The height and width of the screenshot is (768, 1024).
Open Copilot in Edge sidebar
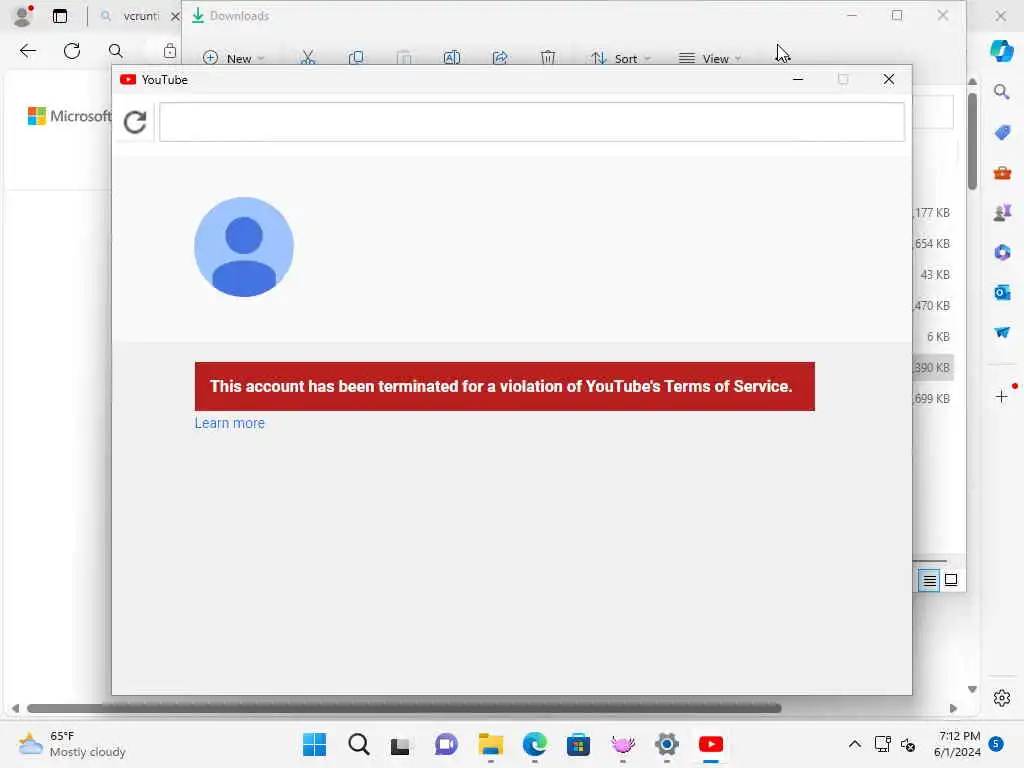1002,50
